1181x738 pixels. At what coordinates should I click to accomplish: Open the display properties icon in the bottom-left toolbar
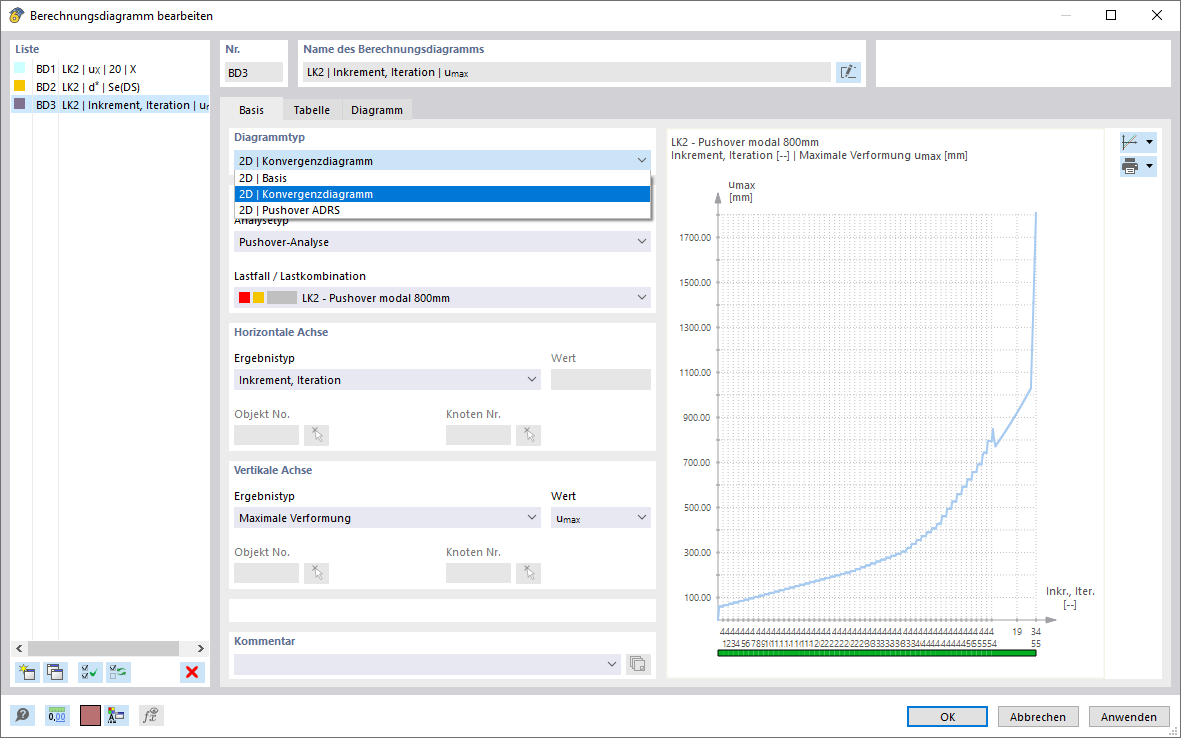click(x=116, y=715)
